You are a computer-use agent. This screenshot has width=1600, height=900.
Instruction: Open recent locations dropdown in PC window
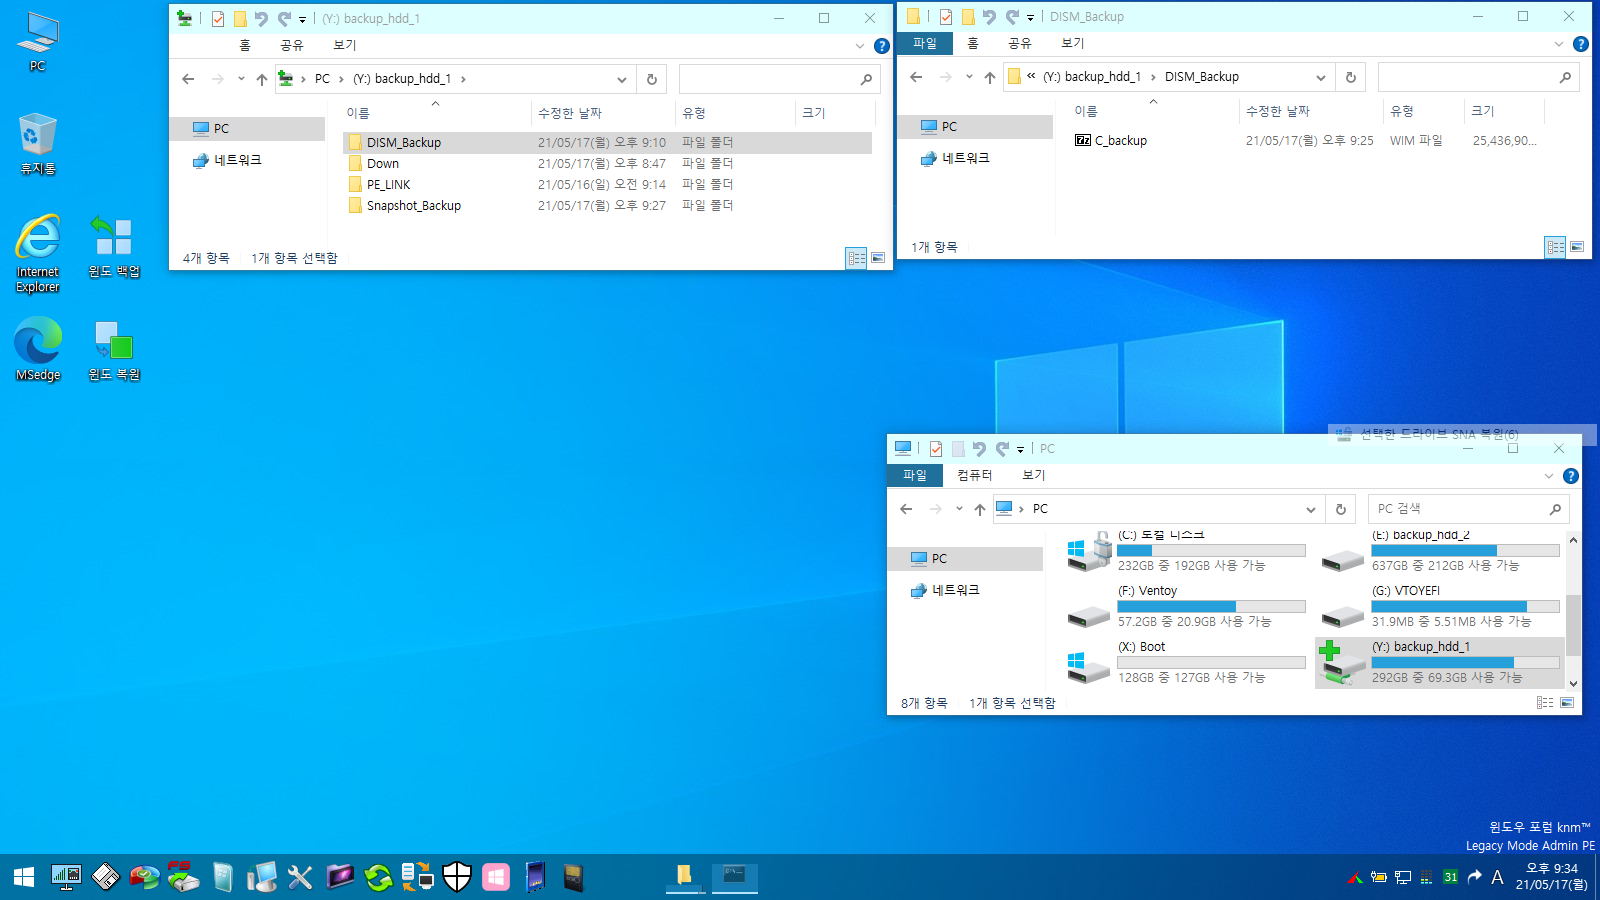[x=959, y=509]
